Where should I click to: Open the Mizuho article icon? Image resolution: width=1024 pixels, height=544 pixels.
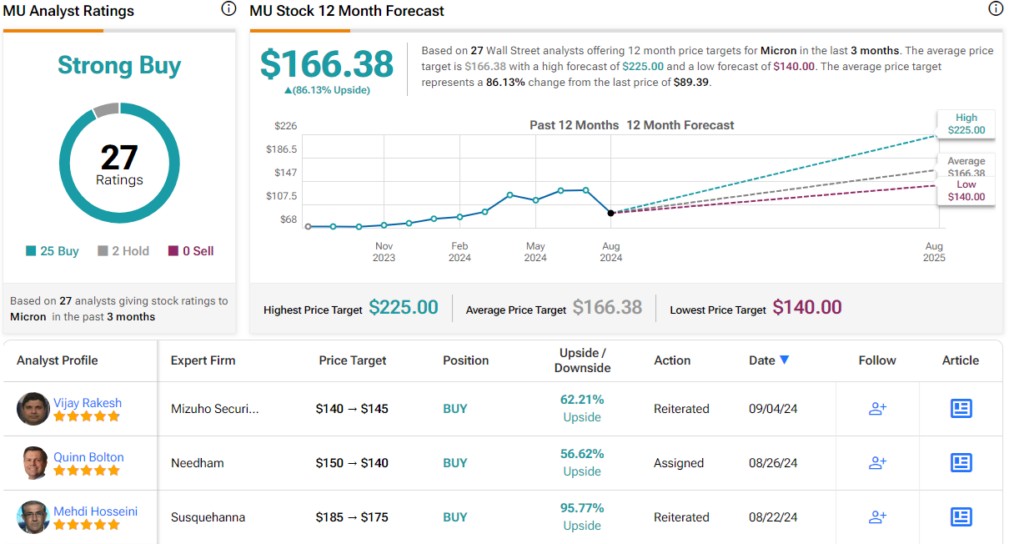click(x=960, y=409)
